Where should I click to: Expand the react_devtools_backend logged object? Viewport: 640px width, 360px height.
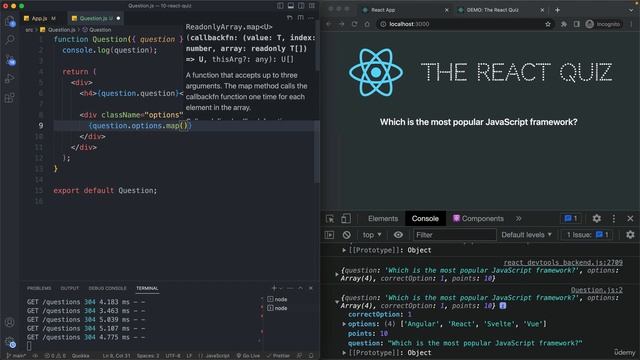[x=337, y=274]
